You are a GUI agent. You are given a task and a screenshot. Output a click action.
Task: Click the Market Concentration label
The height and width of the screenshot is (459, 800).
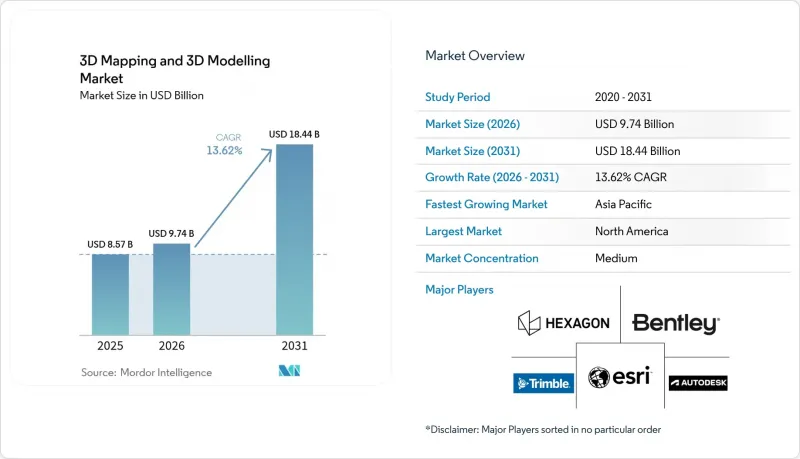click(482, 258)
